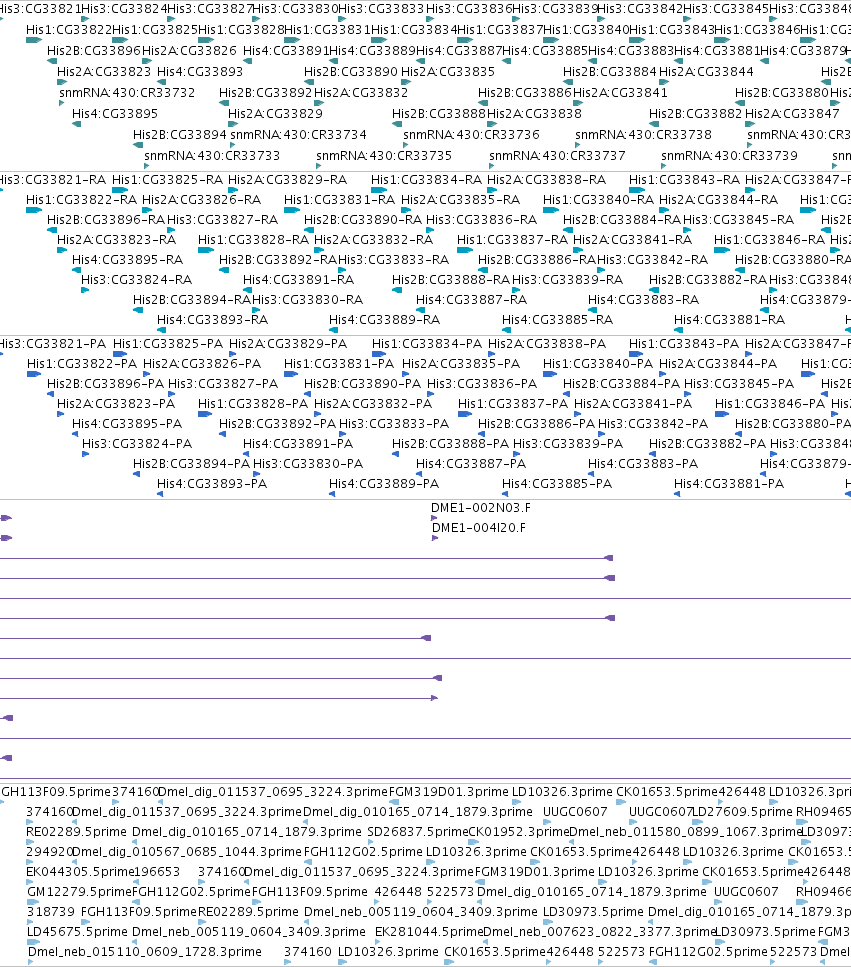Select transcript label His1:CG33843-RA
The width and height of the screenshot is (851, 967).
pyautogui.click(x=684, y=179)
